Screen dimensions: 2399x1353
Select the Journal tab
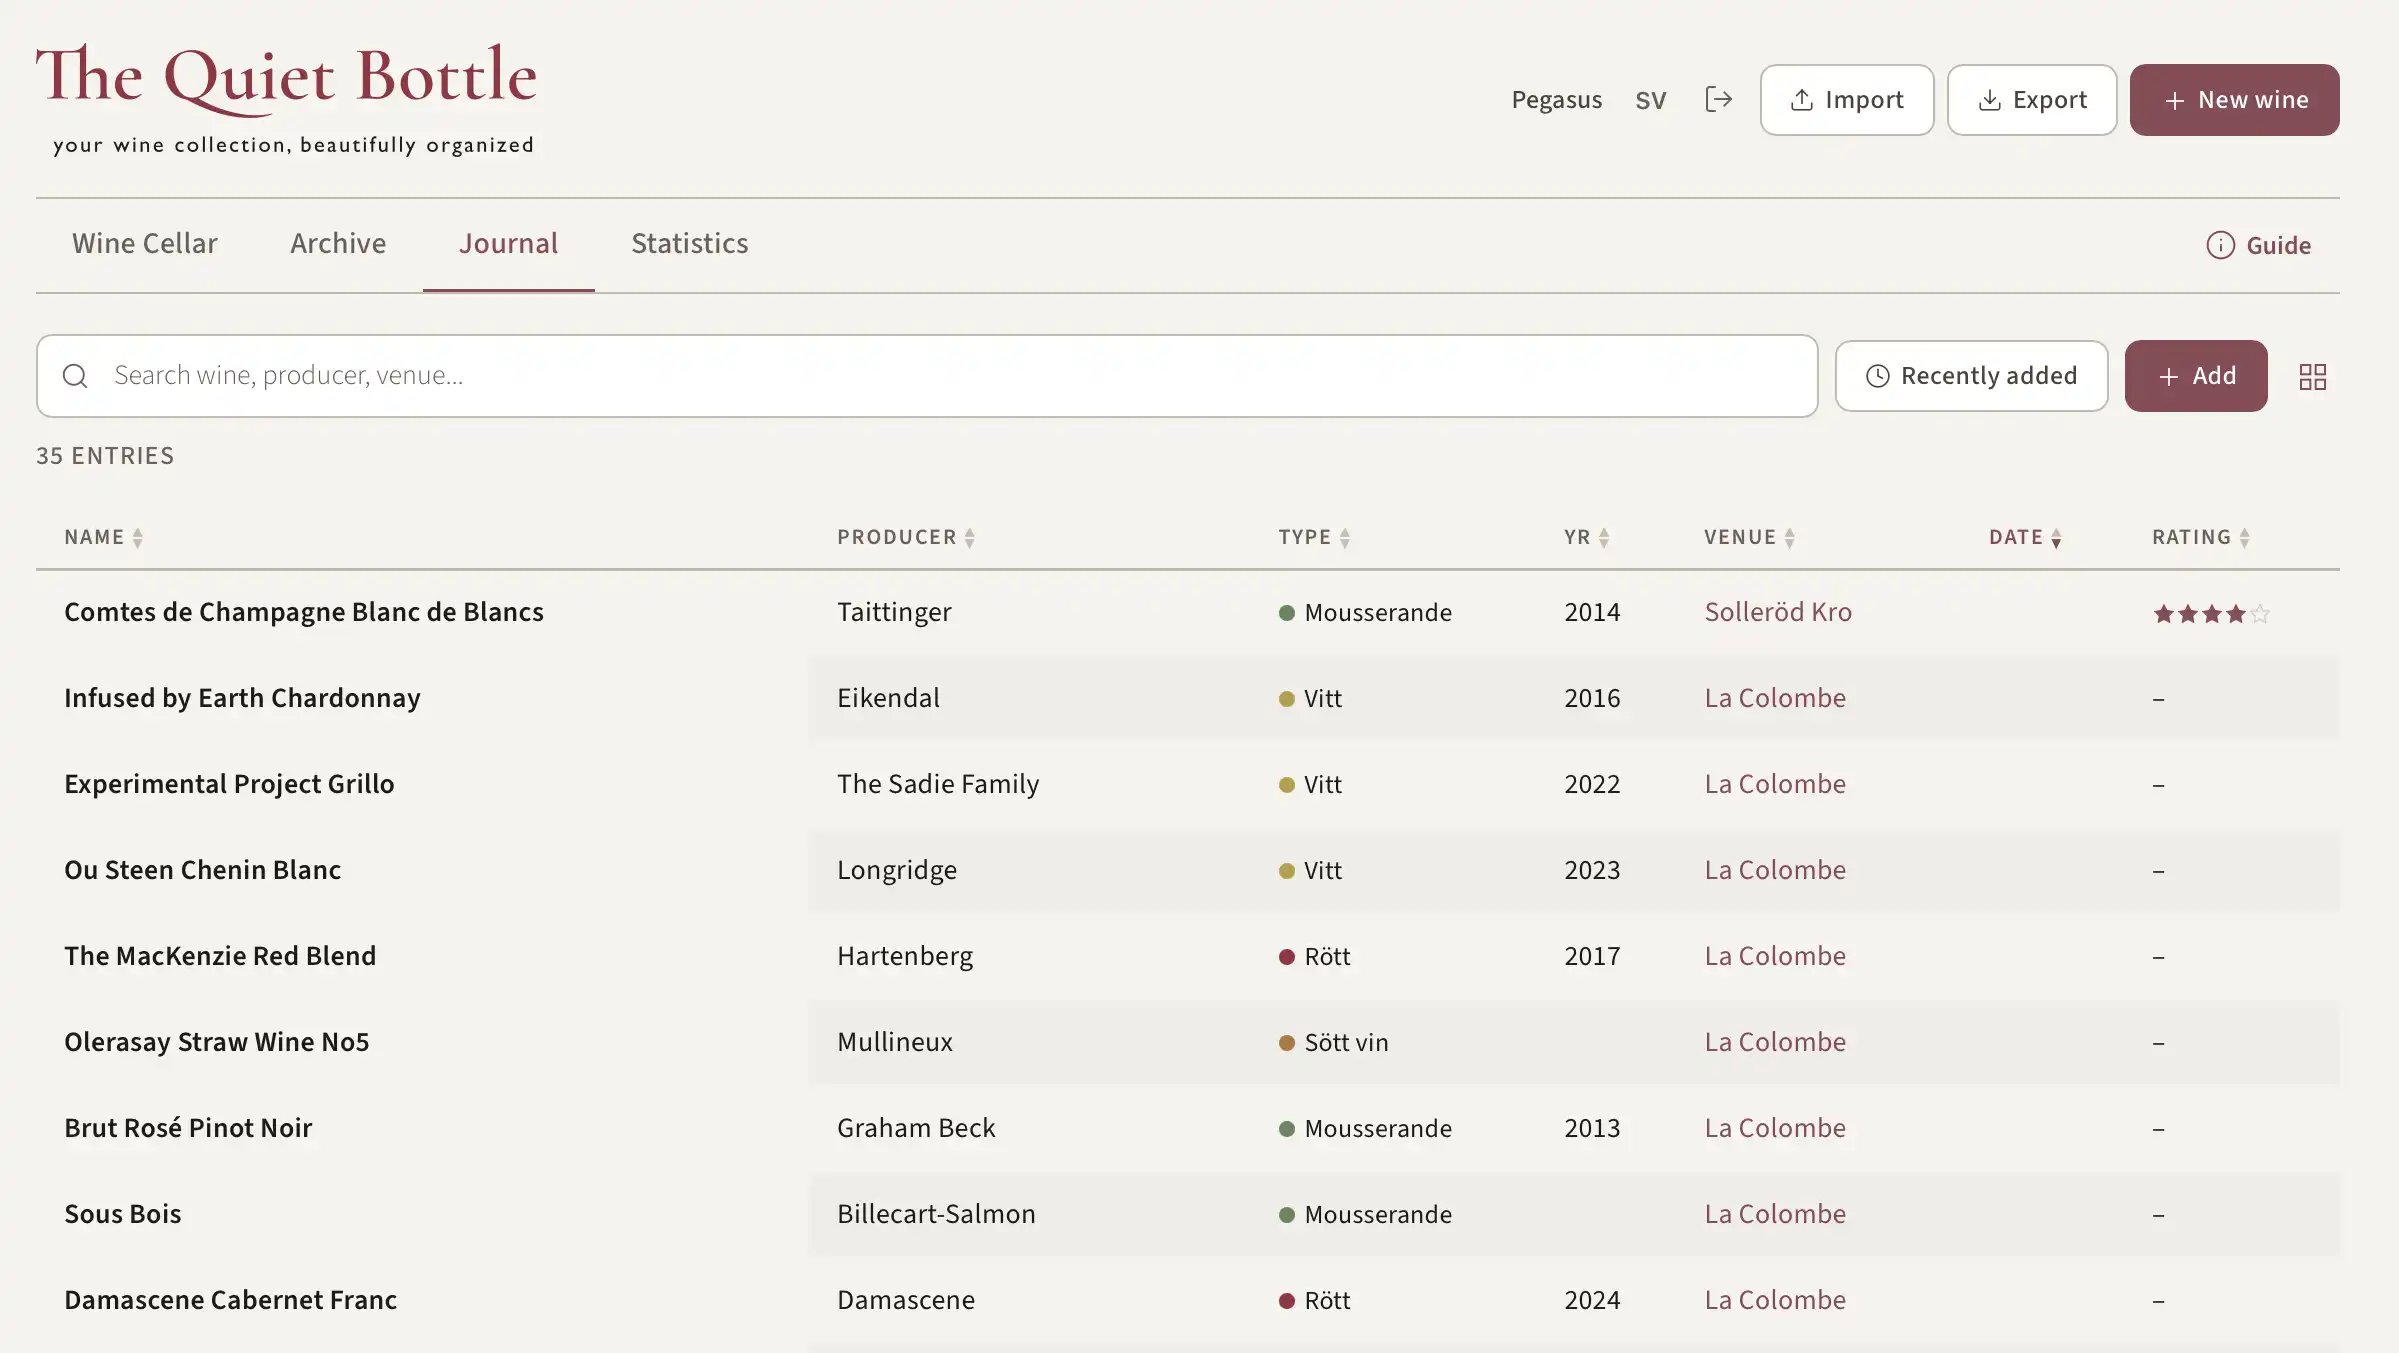(x=508, y=243)
